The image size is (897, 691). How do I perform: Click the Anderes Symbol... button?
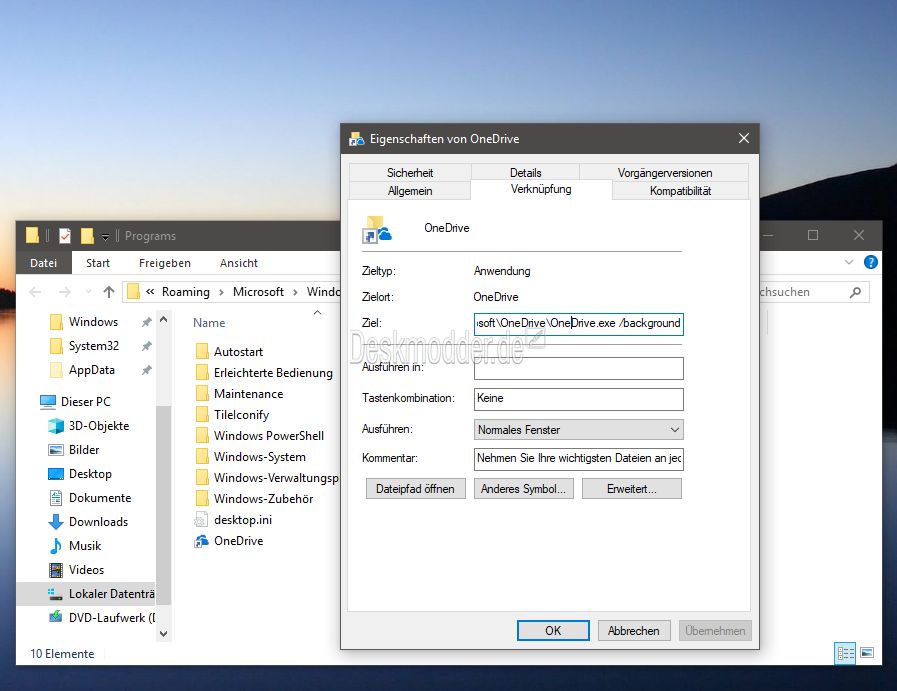point(523,489)
